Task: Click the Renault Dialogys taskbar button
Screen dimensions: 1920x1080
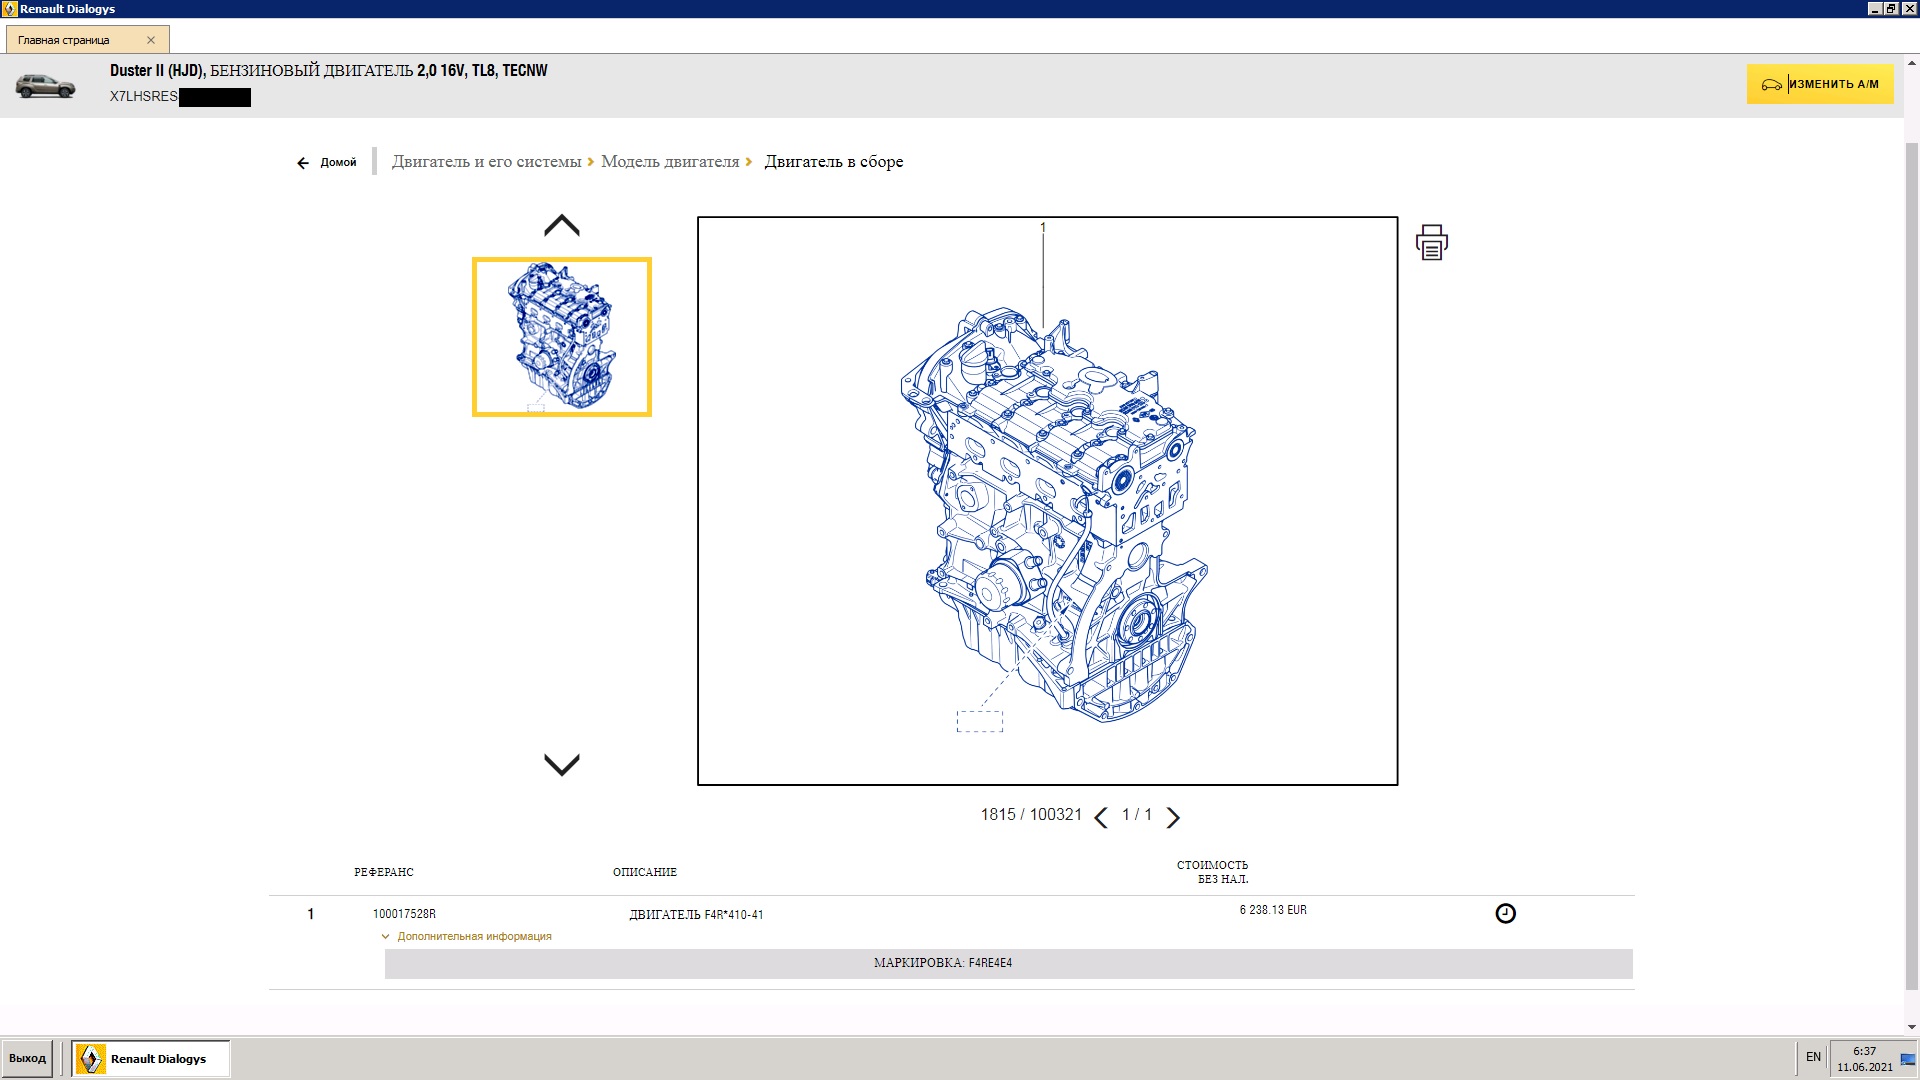Action: pos(151,1058)
